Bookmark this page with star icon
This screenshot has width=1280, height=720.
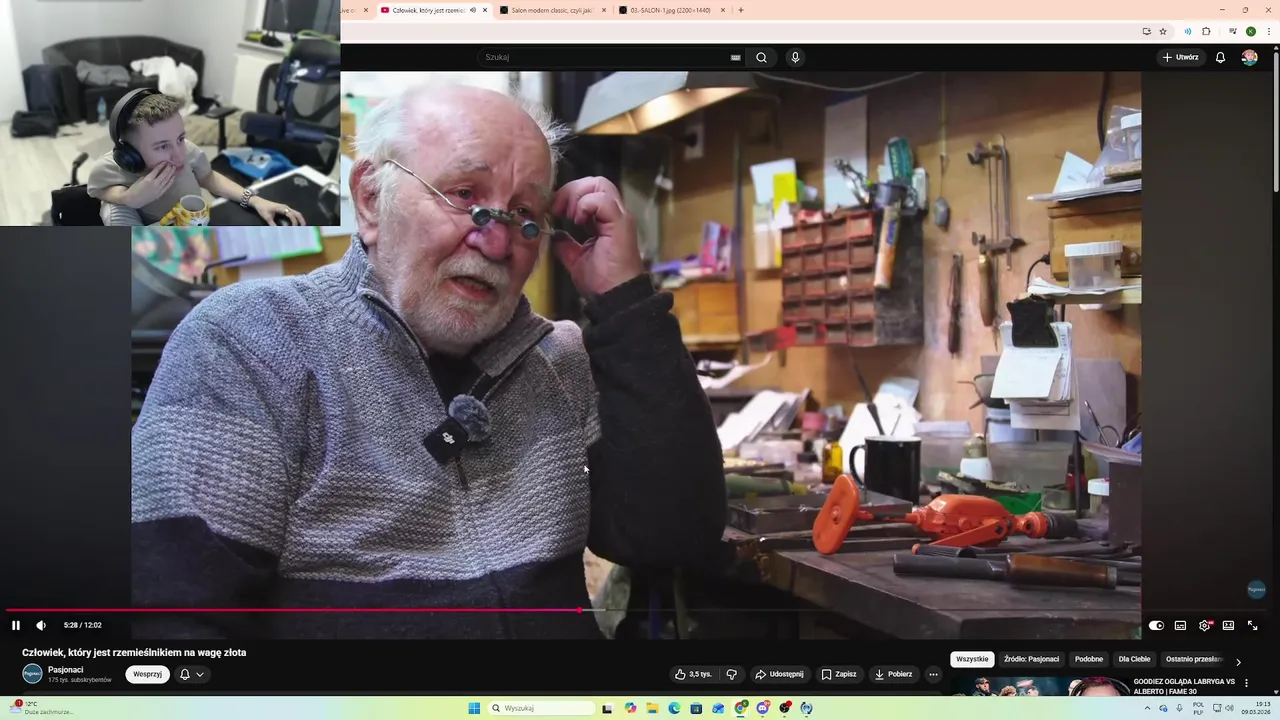point(1163,31)
